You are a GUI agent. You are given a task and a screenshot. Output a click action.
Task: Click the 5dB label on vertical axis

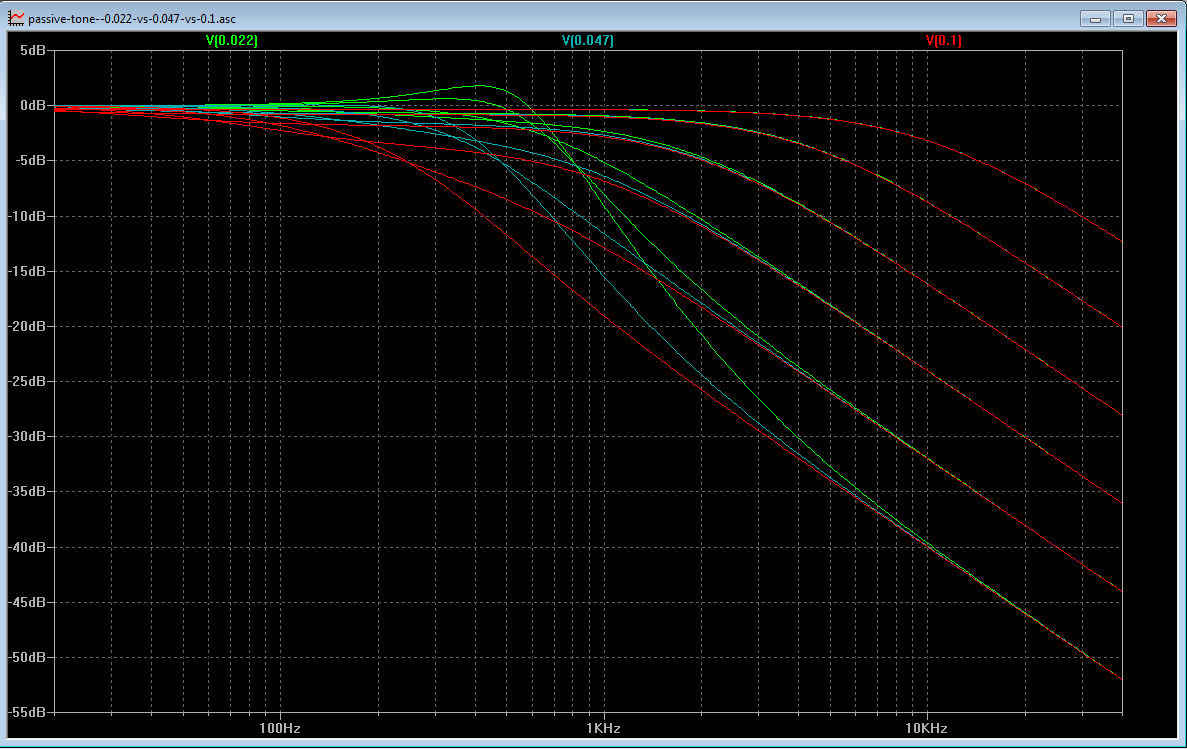pyautogui.click(x=32, y=50)
